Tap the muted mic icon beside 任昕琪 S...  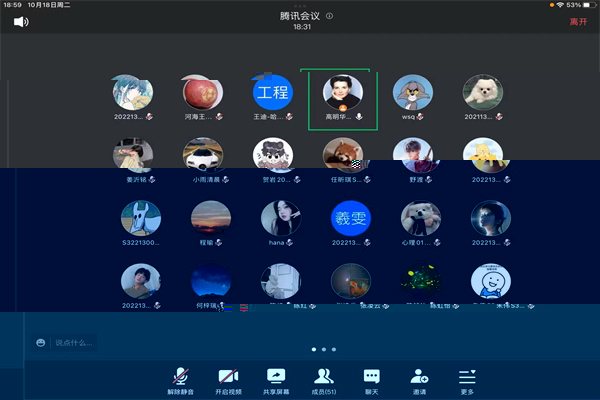(367, 179)
